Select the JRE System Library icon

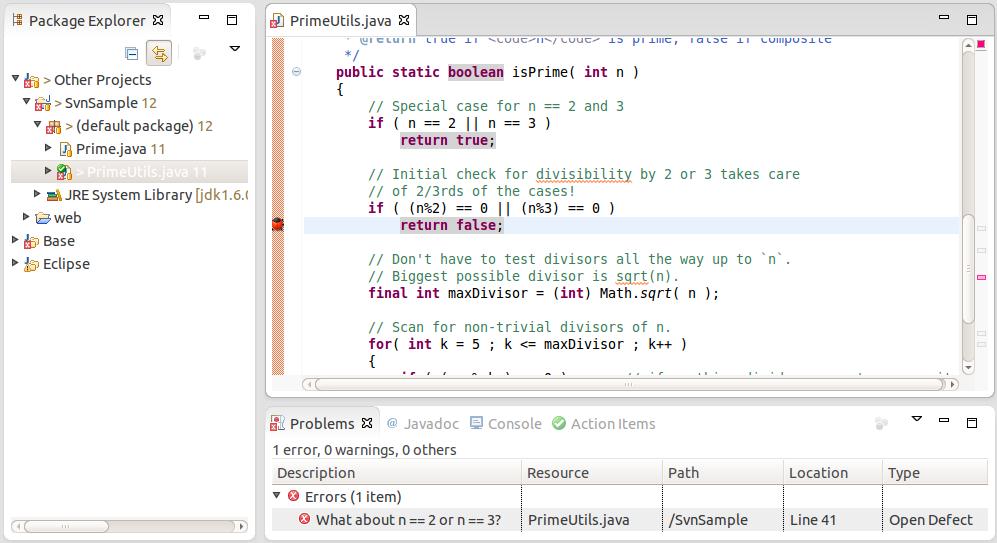pos(54,195)
